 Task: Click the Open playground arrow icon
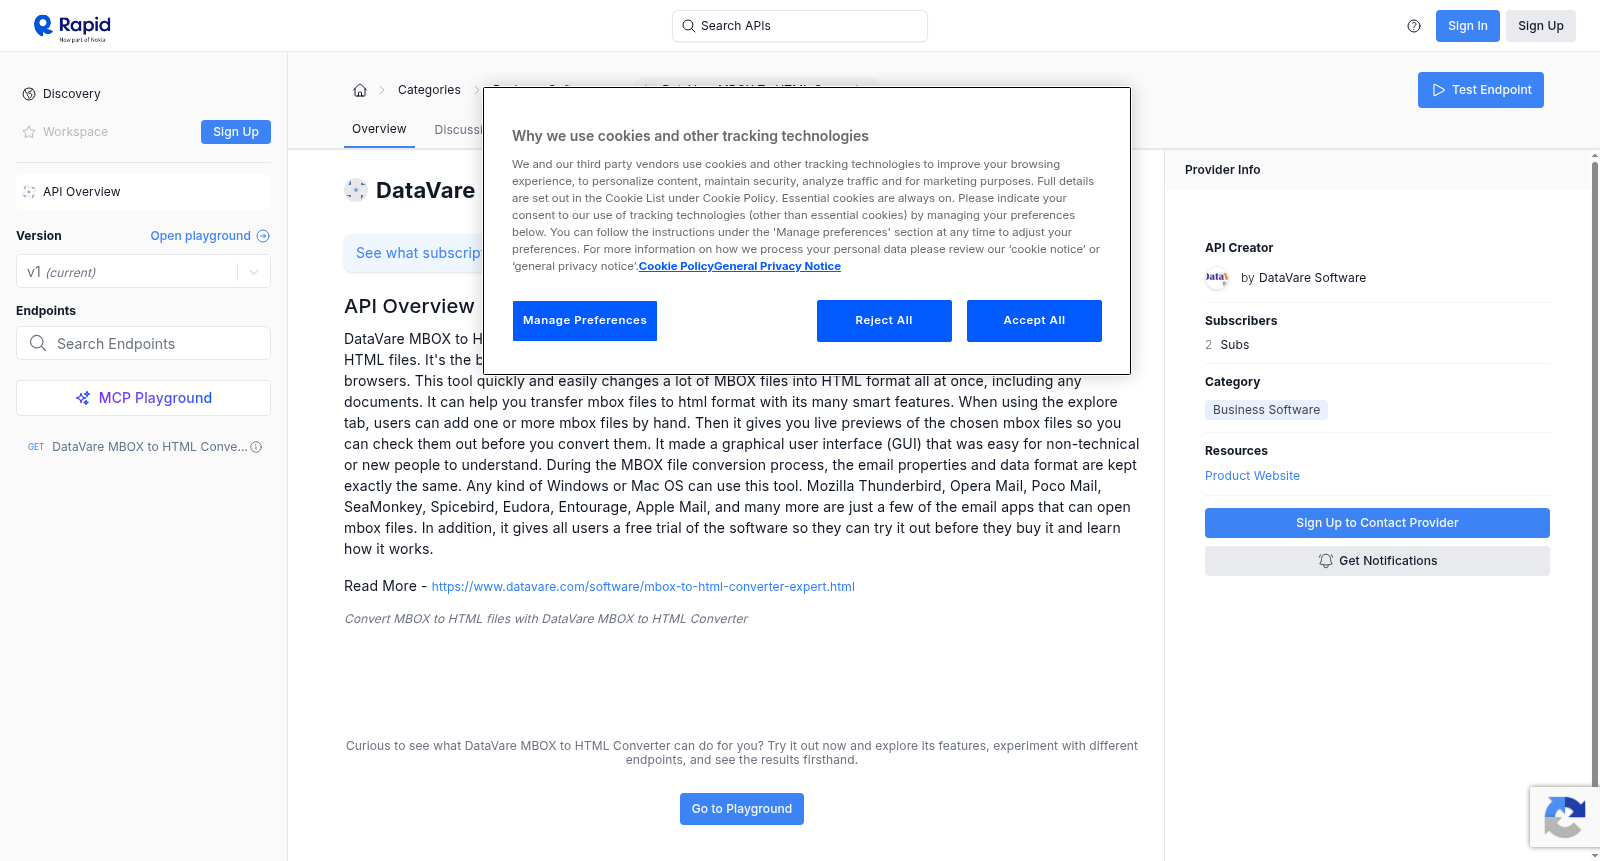click(x=263, y=236)
